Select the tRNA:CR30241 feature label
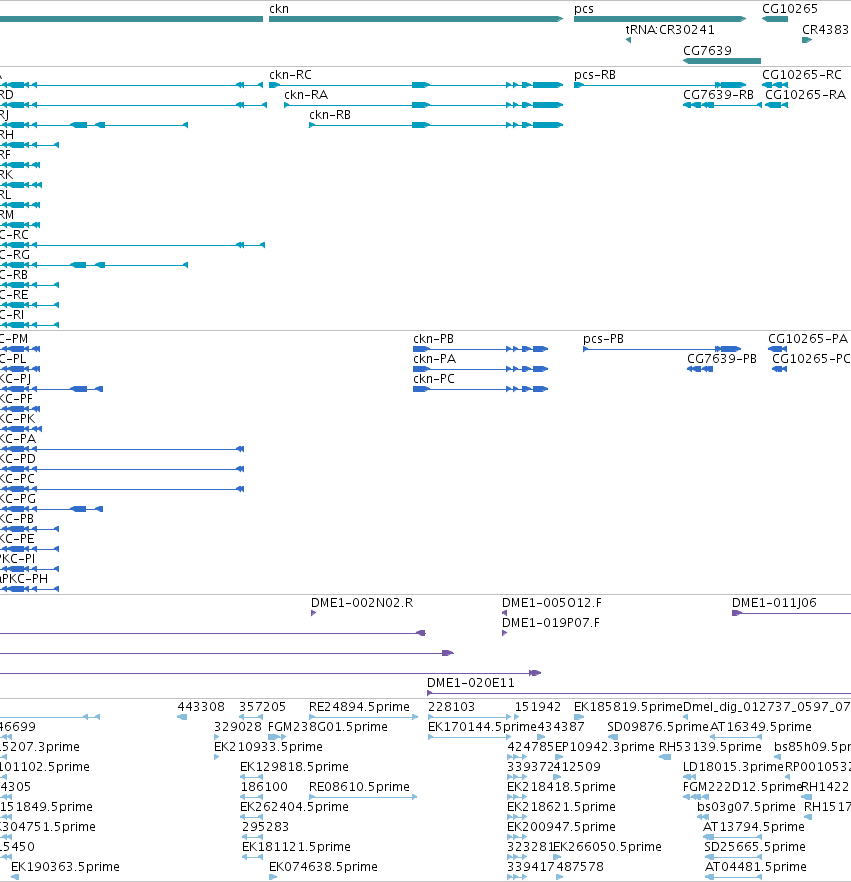The width and height of the screenshot is (851, 882). click(670, 30)
